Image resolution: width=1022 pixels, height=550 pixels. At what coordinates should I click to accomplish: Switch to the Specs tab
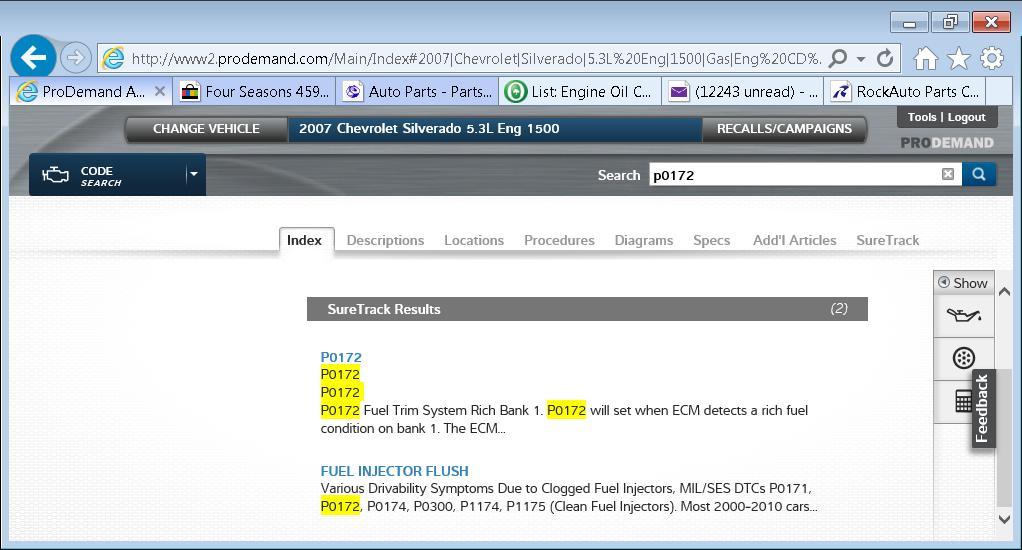pyautogui.click(x=712, y=240)
